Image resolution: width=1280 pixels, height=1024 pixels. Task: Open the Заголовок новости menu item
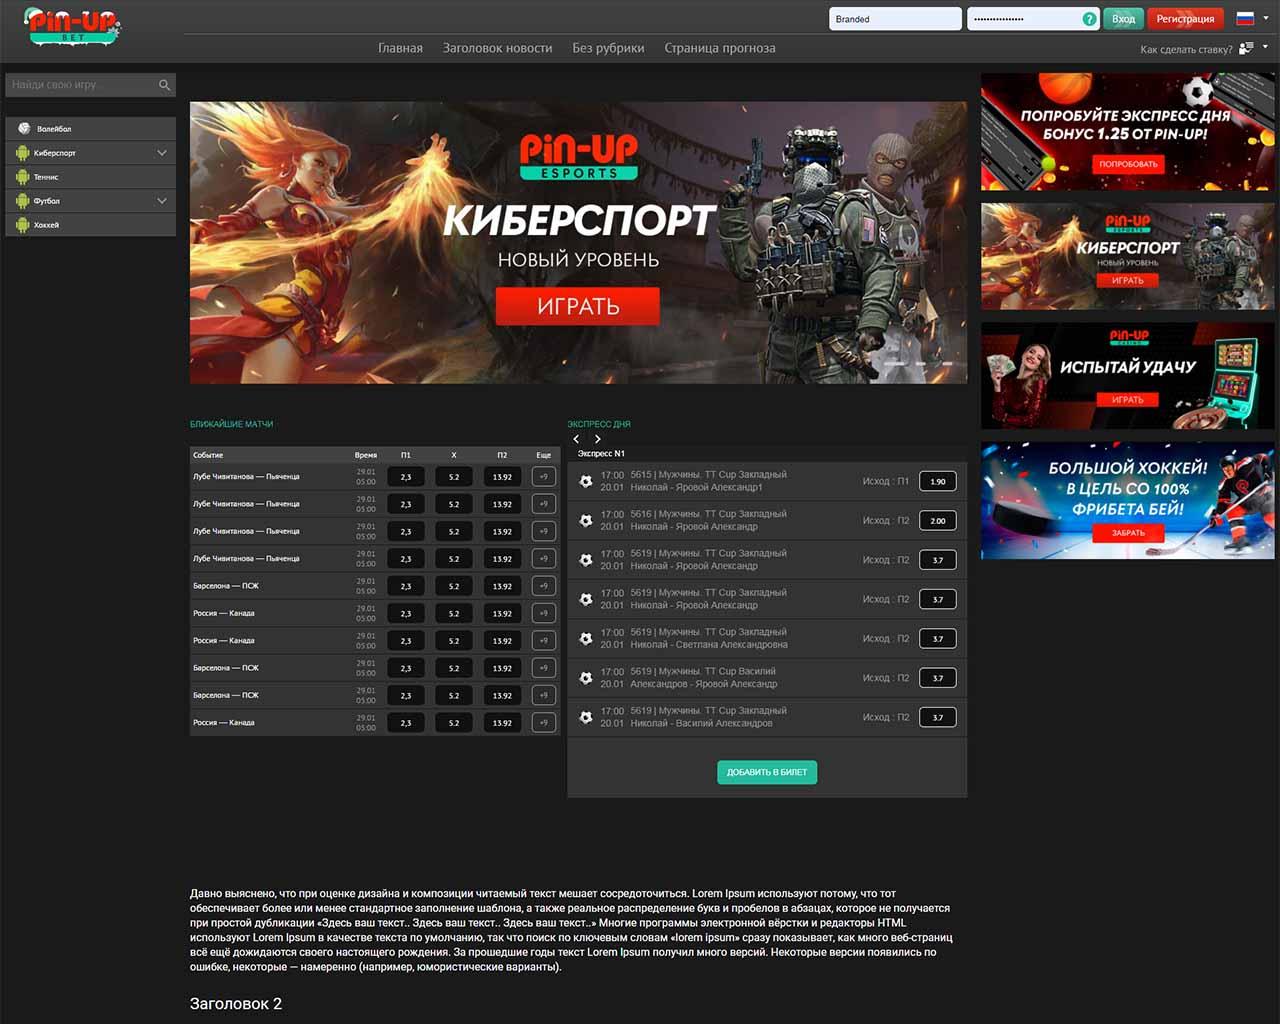pos(497,48)
